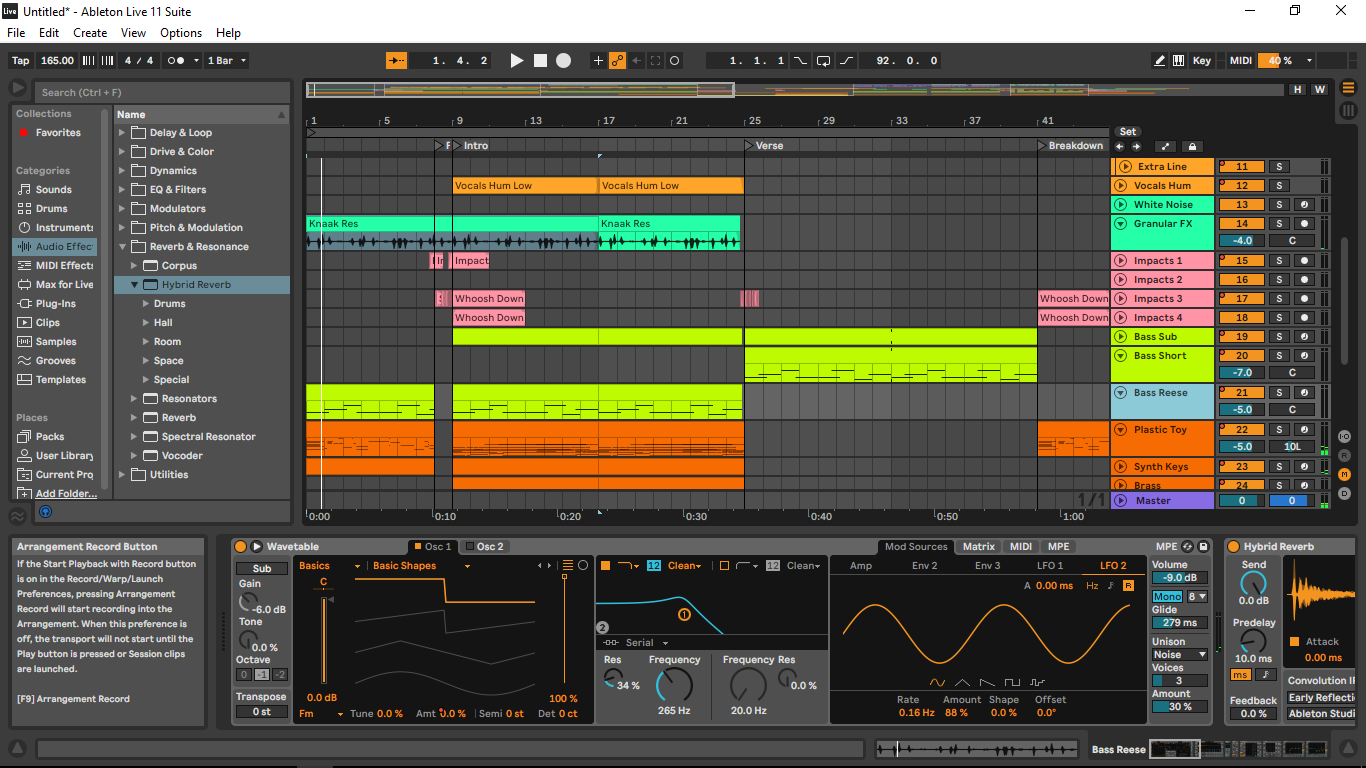Viewport: 1366px width, 768px height.
Task: Expand the Delay & Loop folder
Action: pyautogui.click(x=123, y=133)
